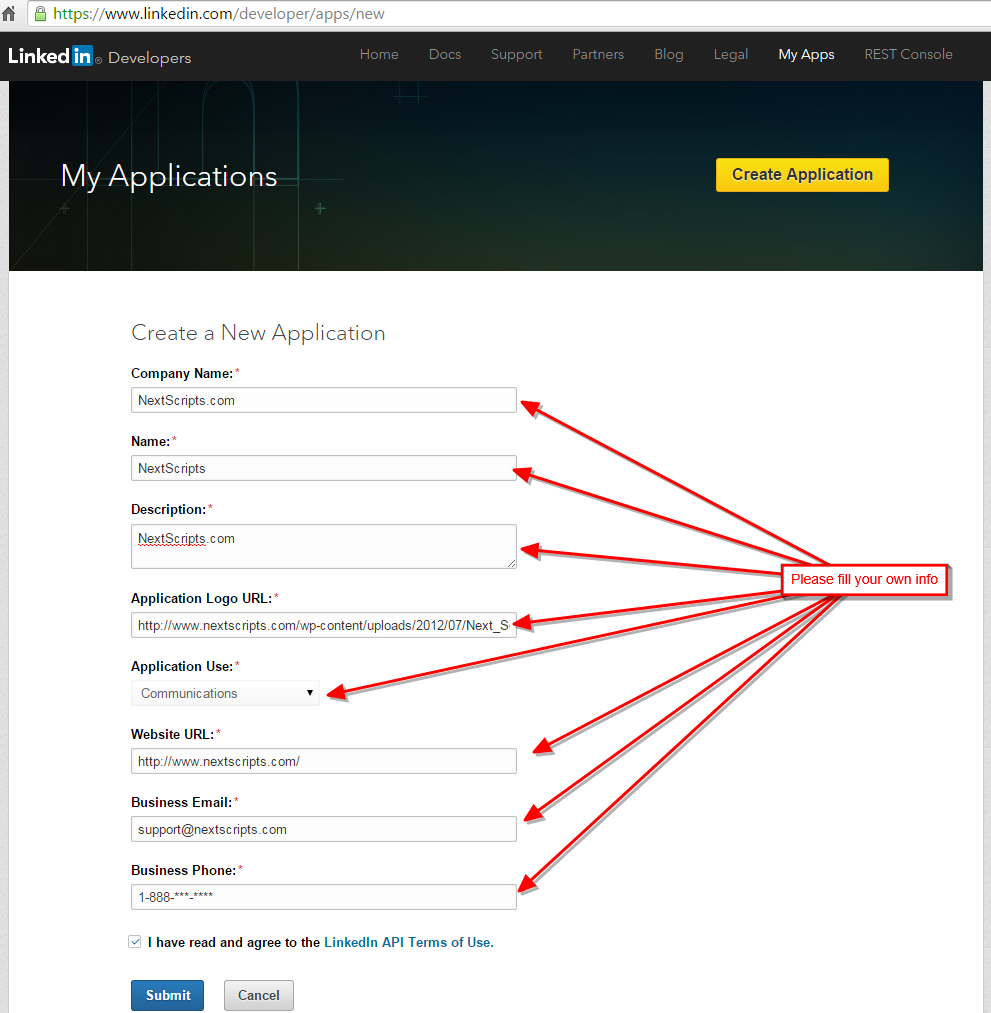Image resolution: width=991 pixels, height=1013 pixels.
Task: Click the Description text area
Action: [324, 547]
